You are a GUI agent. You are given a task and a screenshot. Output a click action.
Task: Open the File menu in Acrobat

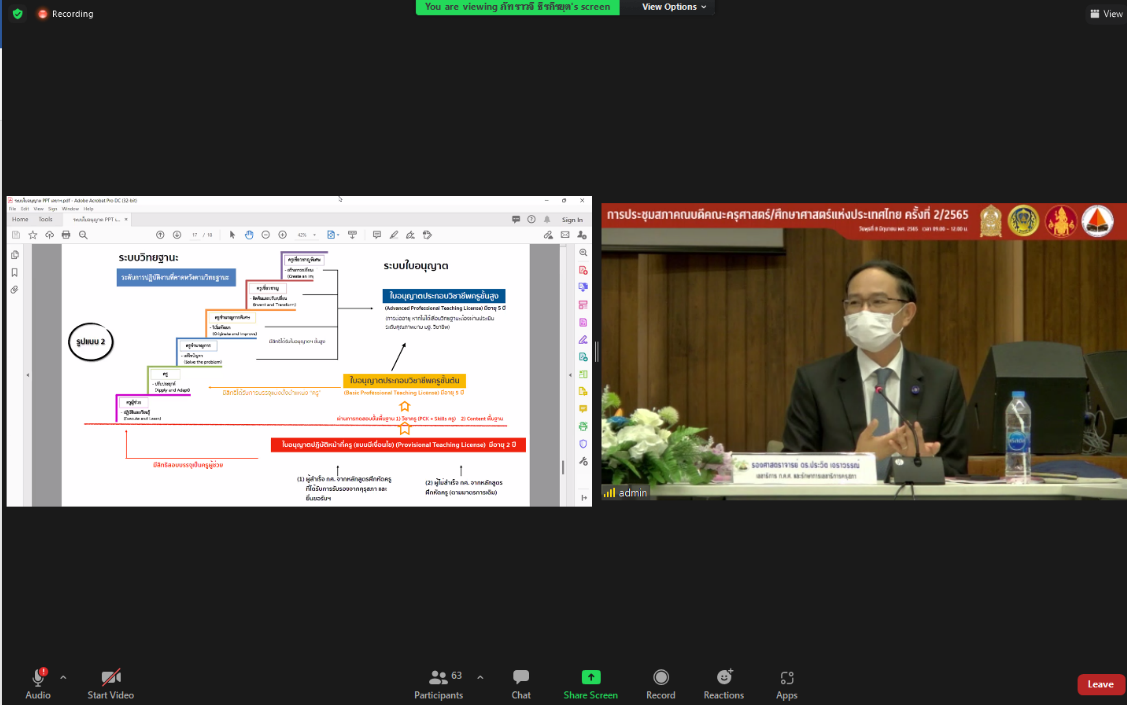point(12,208)
